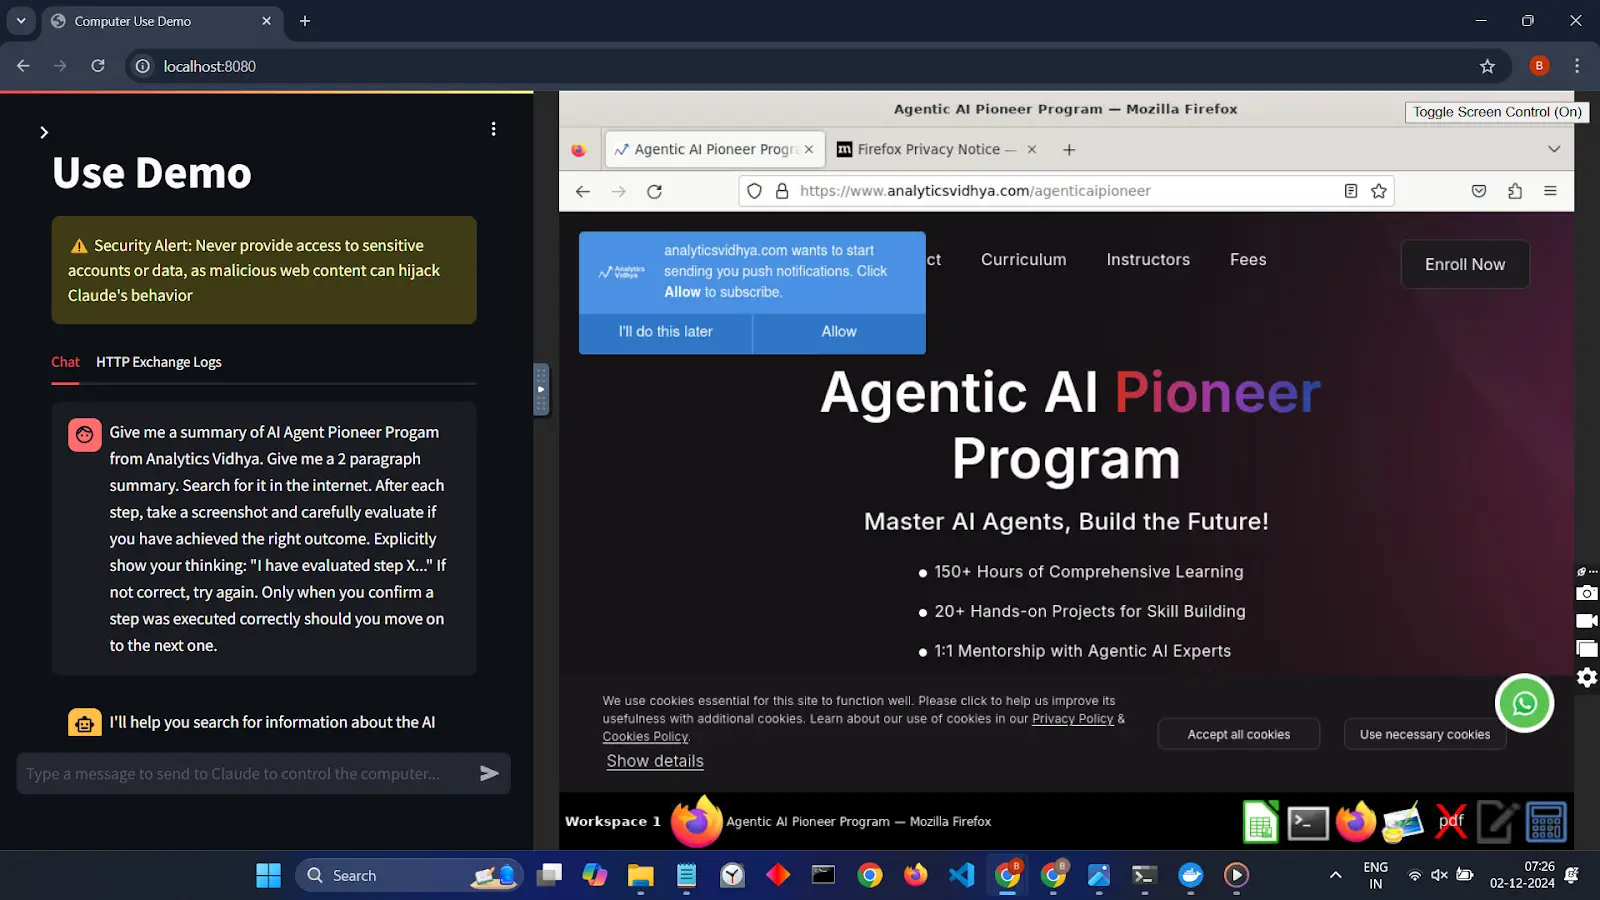Open the Windows Start menu

pos(268,875)
